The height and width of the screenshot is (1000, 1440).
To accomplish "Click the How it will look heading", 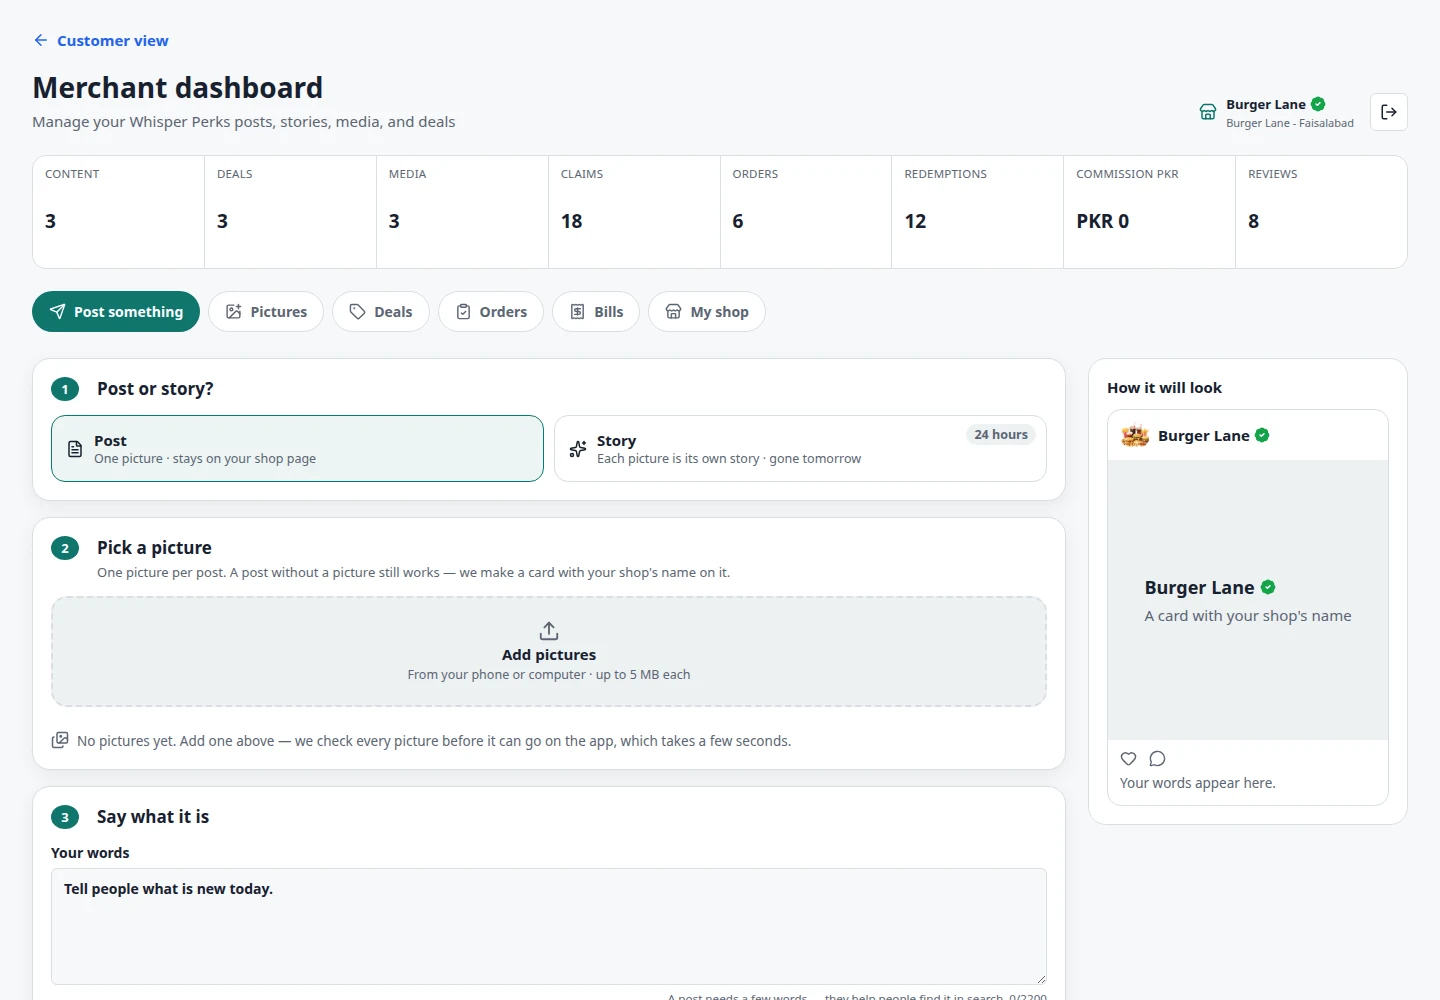I will [x=1165, y=388].
